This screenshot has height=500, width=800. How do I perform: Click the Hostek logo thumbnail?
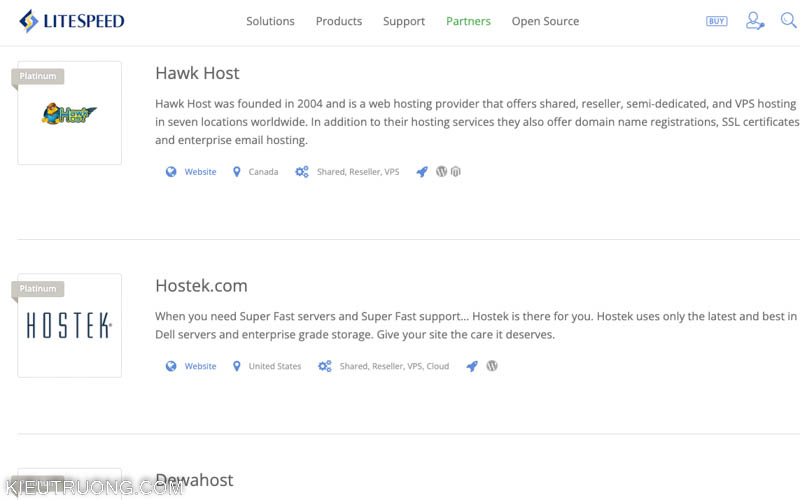[x=69, y=326]
